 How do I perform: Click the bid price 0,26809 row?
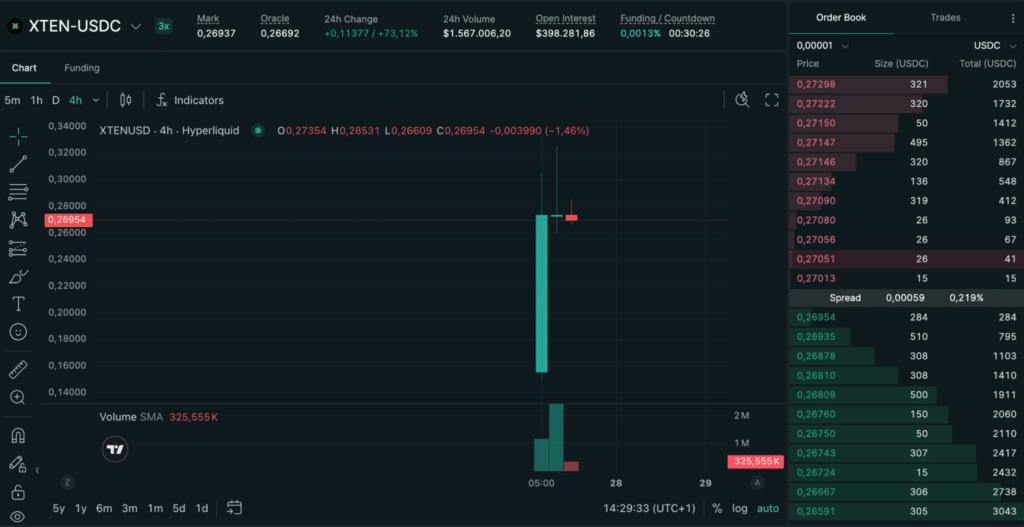point(906,395)
